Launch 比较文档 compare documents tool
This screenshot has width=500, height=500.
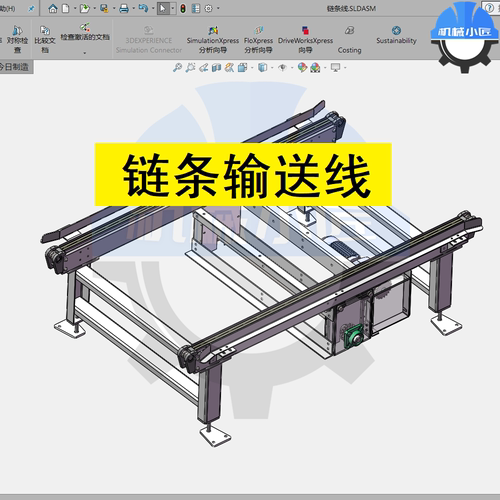(x=45, y=39)
